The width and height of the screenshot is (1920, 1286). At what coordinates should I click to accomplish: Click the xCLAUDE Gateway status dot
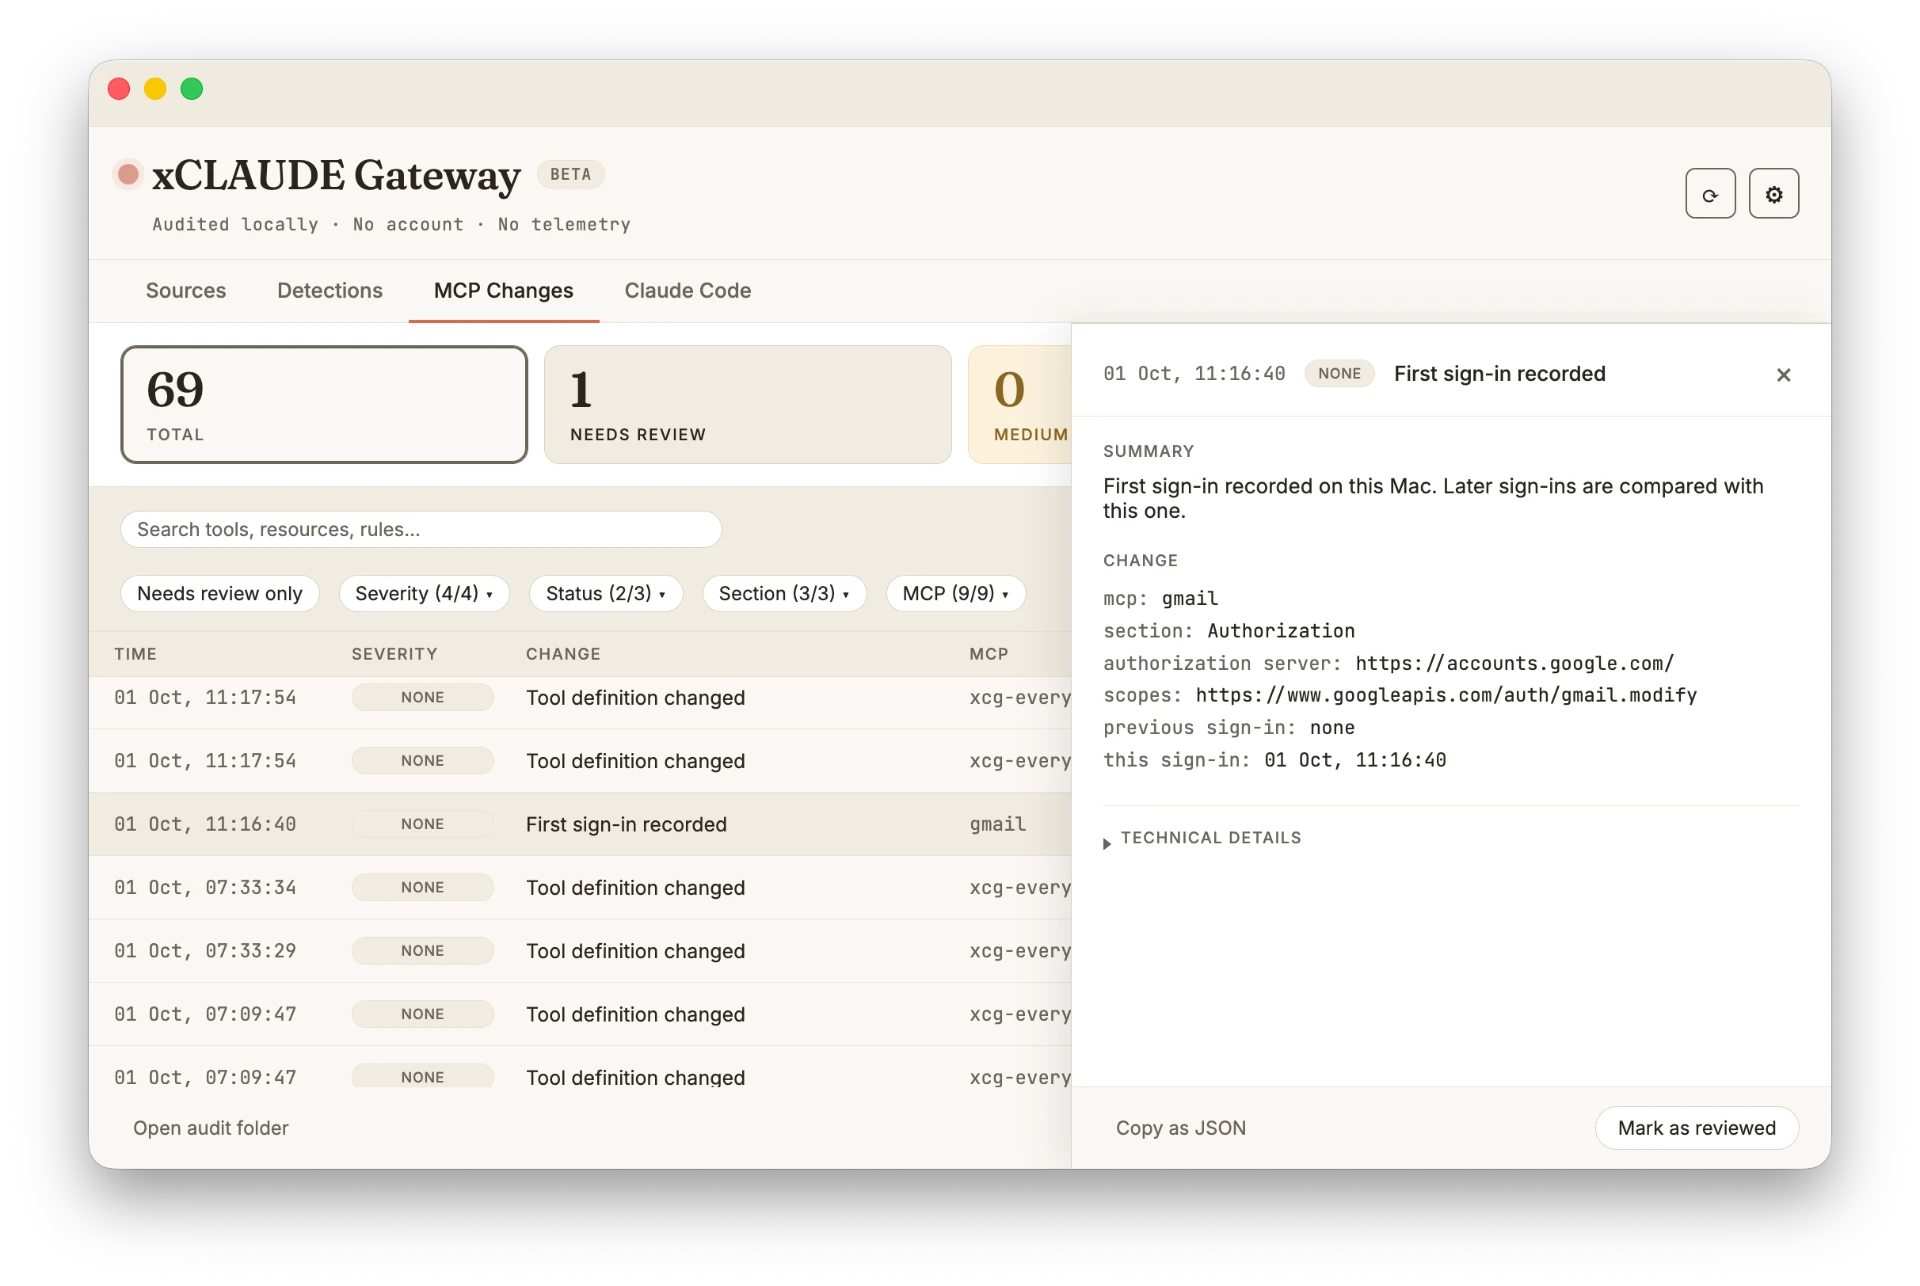[128, 175]
